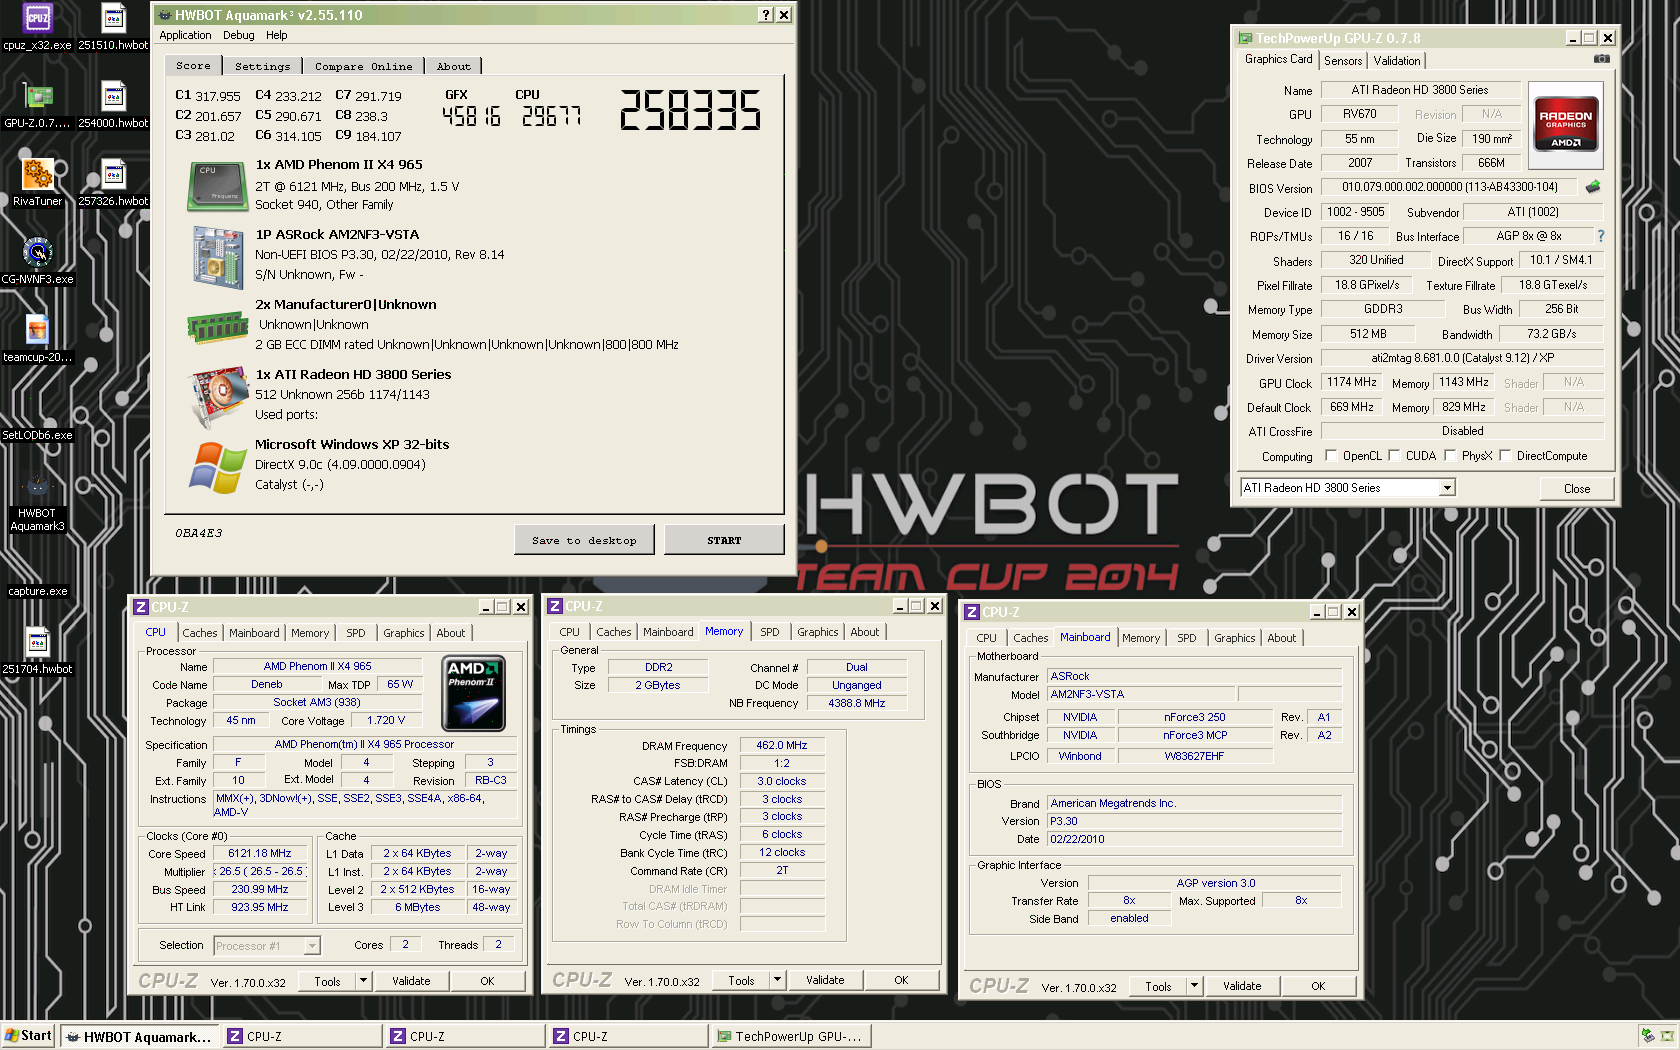
Task: Open the Help menu in Aquamark
Action: tap(277, 35)
